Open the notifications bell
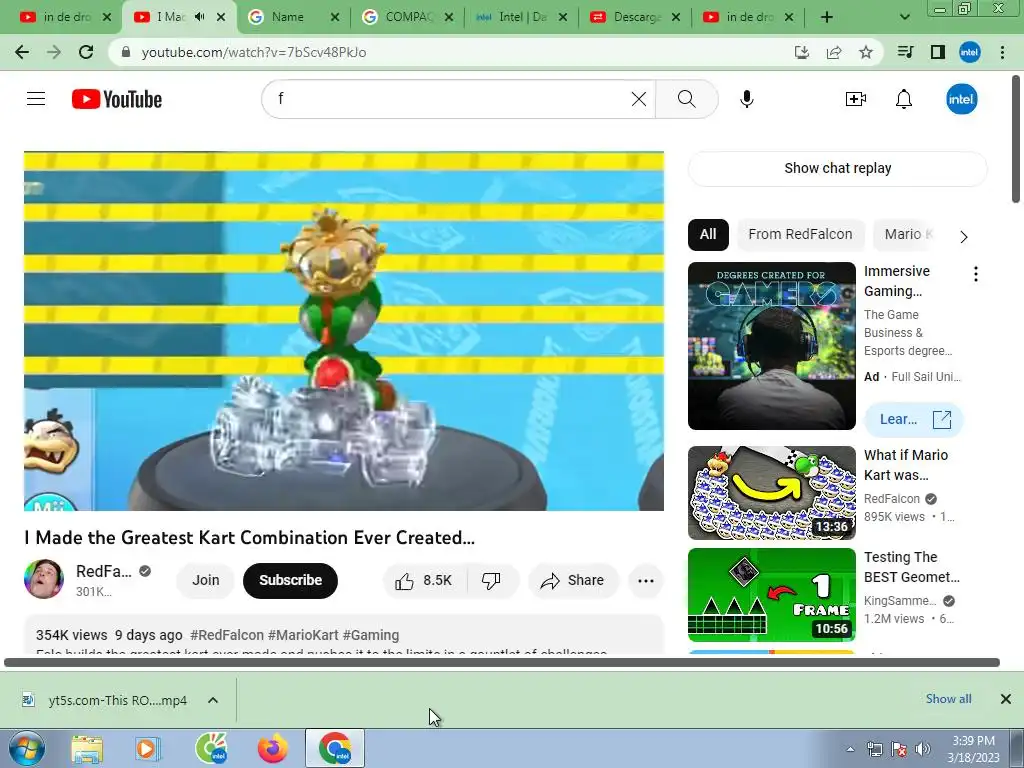1024x768 pixels. pyautogui.click(x=904, y=99)
